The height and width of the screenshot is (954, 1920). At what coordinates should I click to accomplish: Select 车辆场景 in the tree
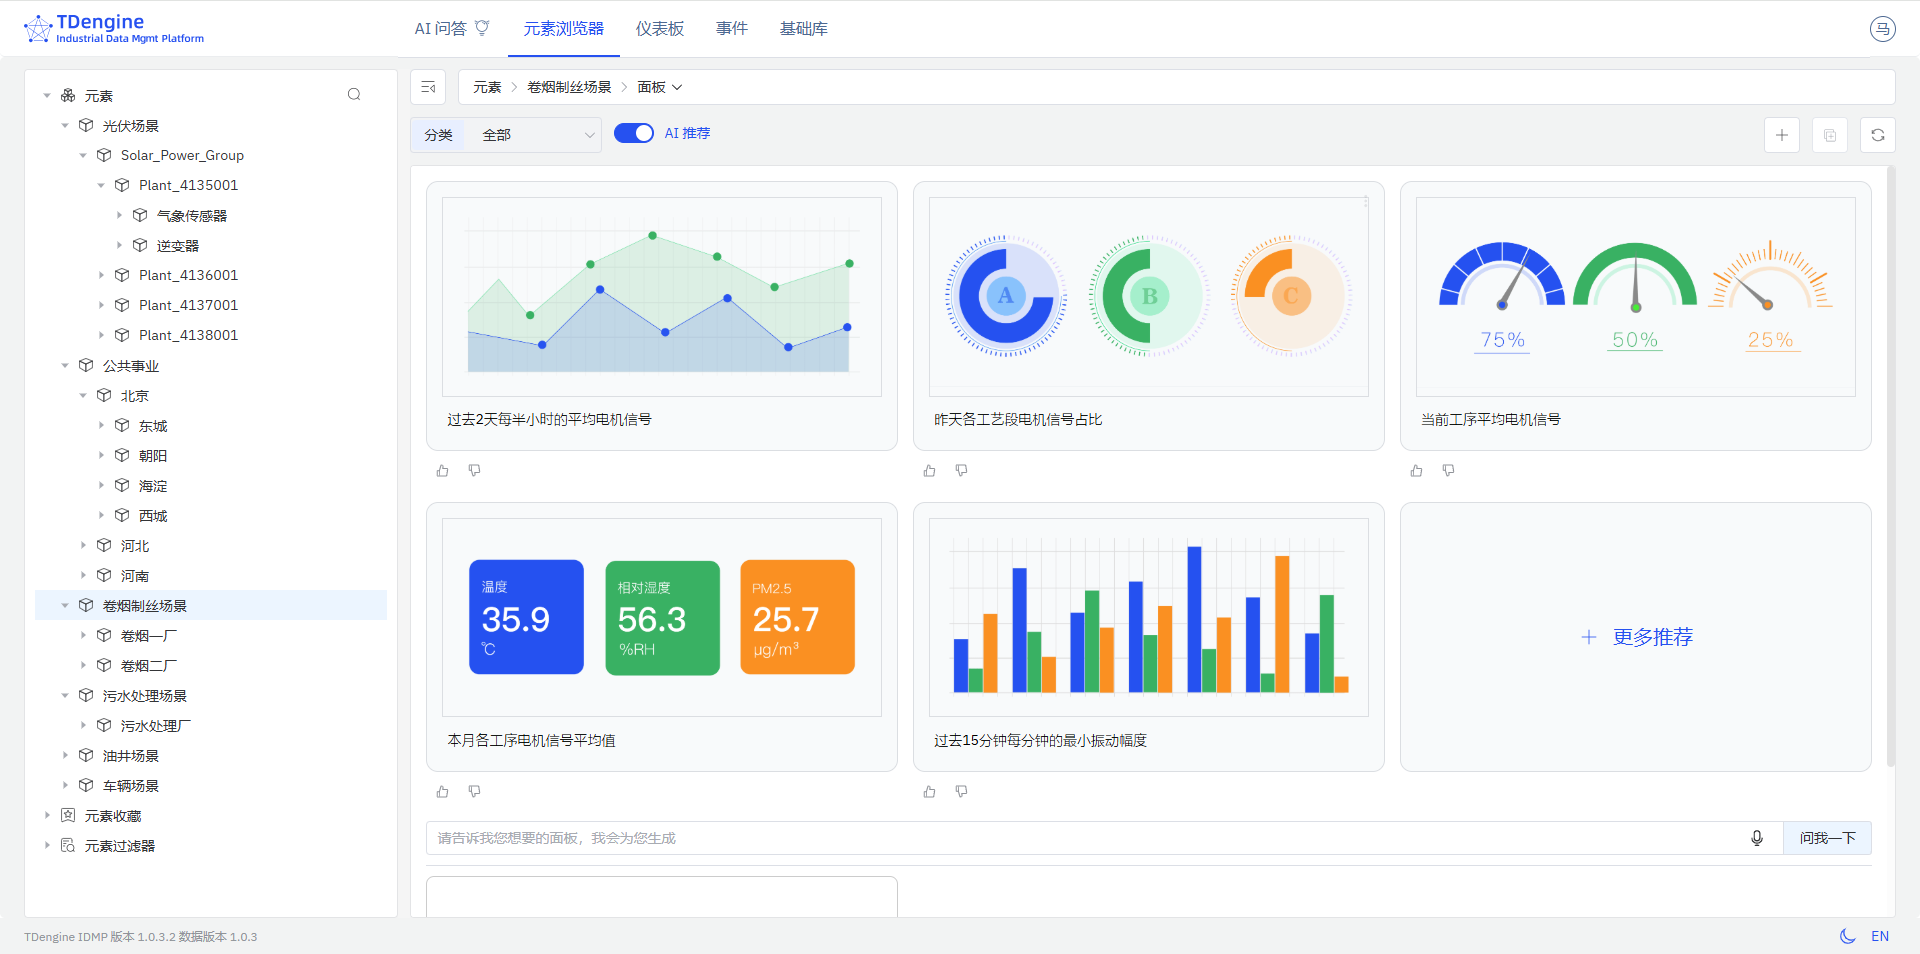pyautogui.click(x=131, y=785)
